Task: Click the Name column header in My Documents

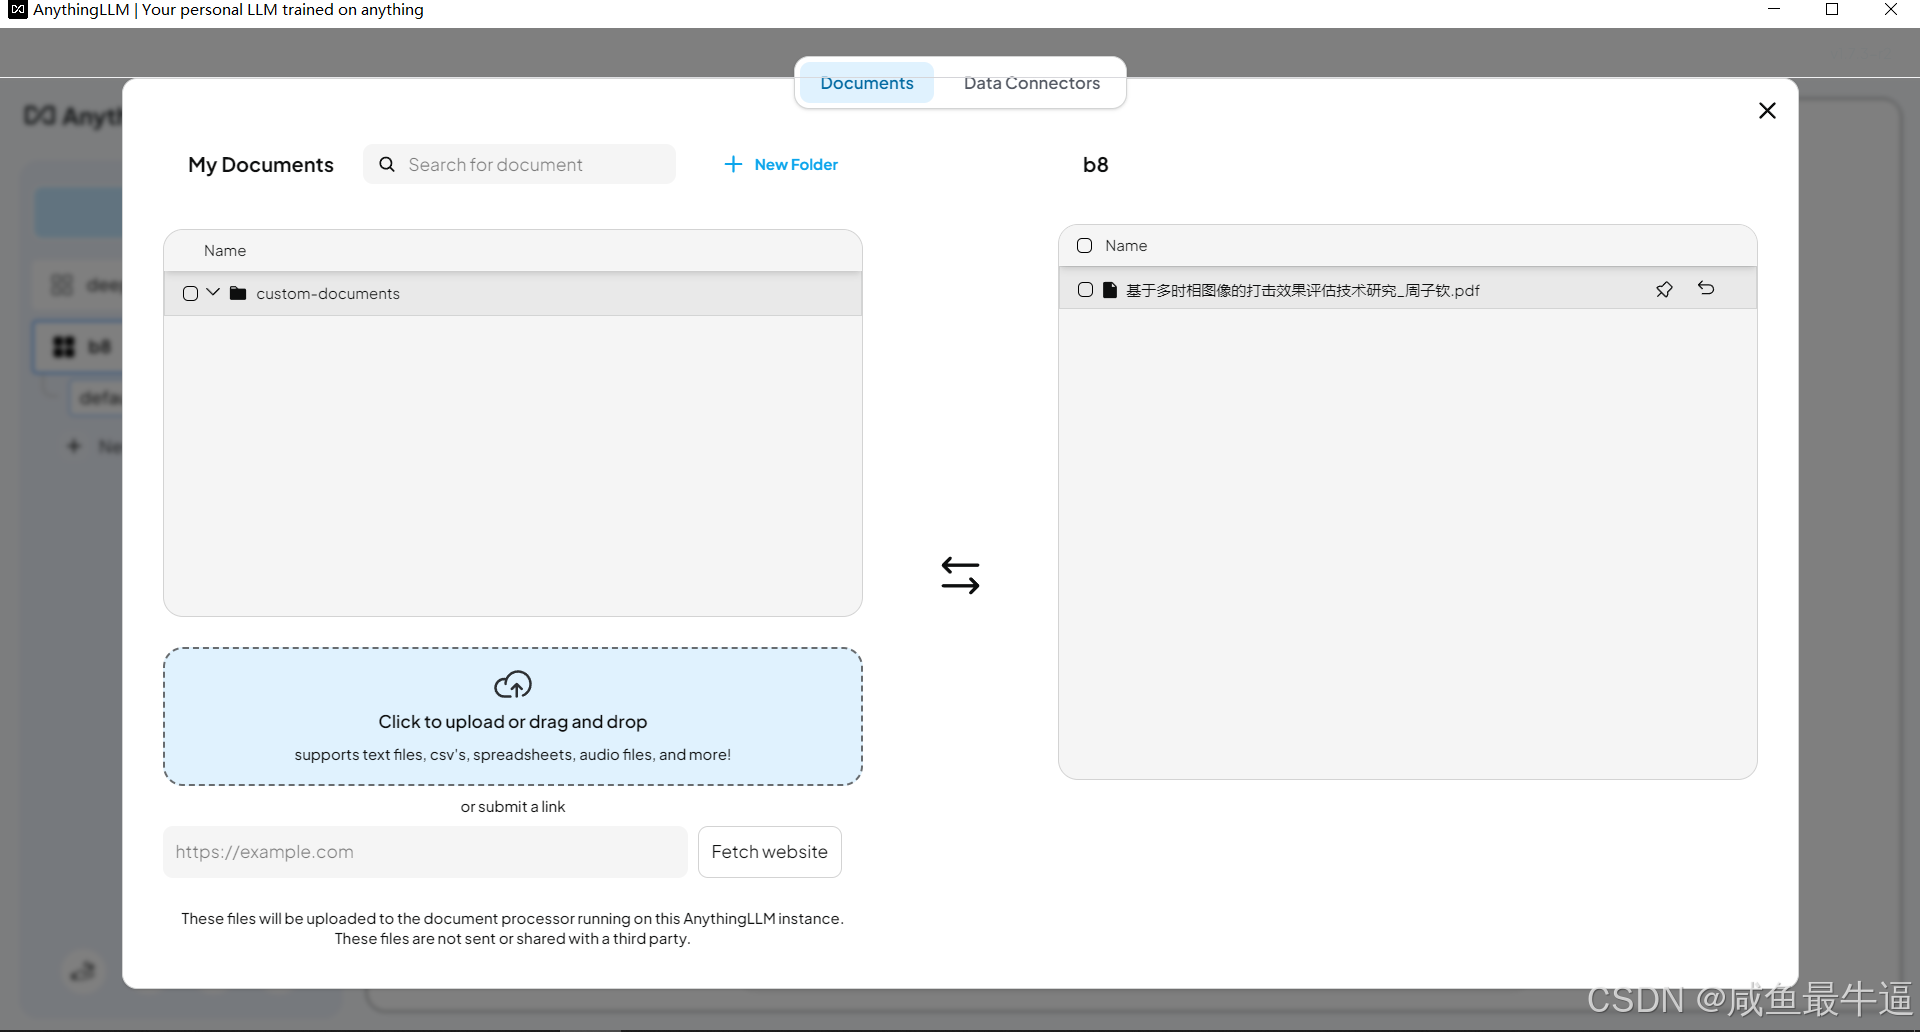Action: [225, 251]
